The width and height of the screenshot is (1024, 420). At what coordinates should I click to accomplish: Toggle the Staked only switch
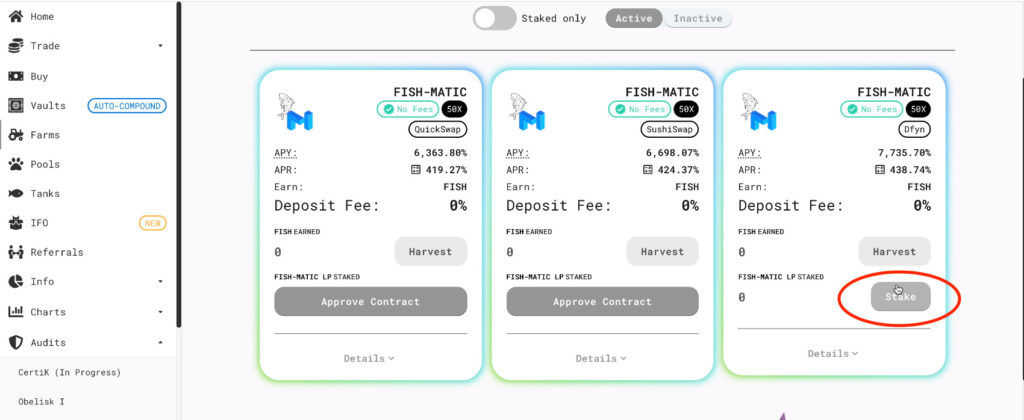click(x=494, y=18)
